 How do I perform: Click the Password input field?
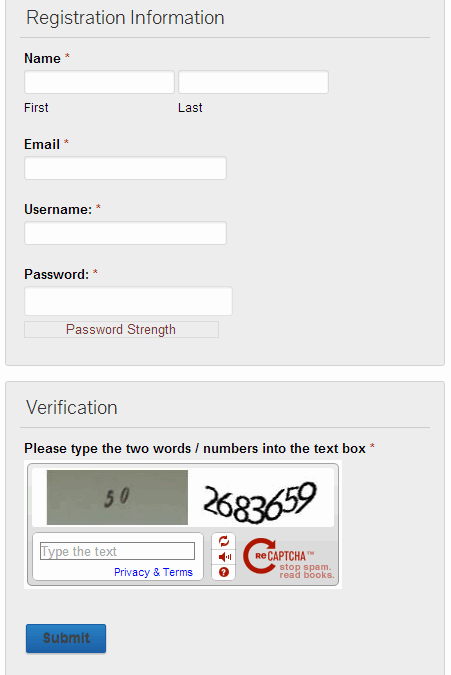coord(128,301)
